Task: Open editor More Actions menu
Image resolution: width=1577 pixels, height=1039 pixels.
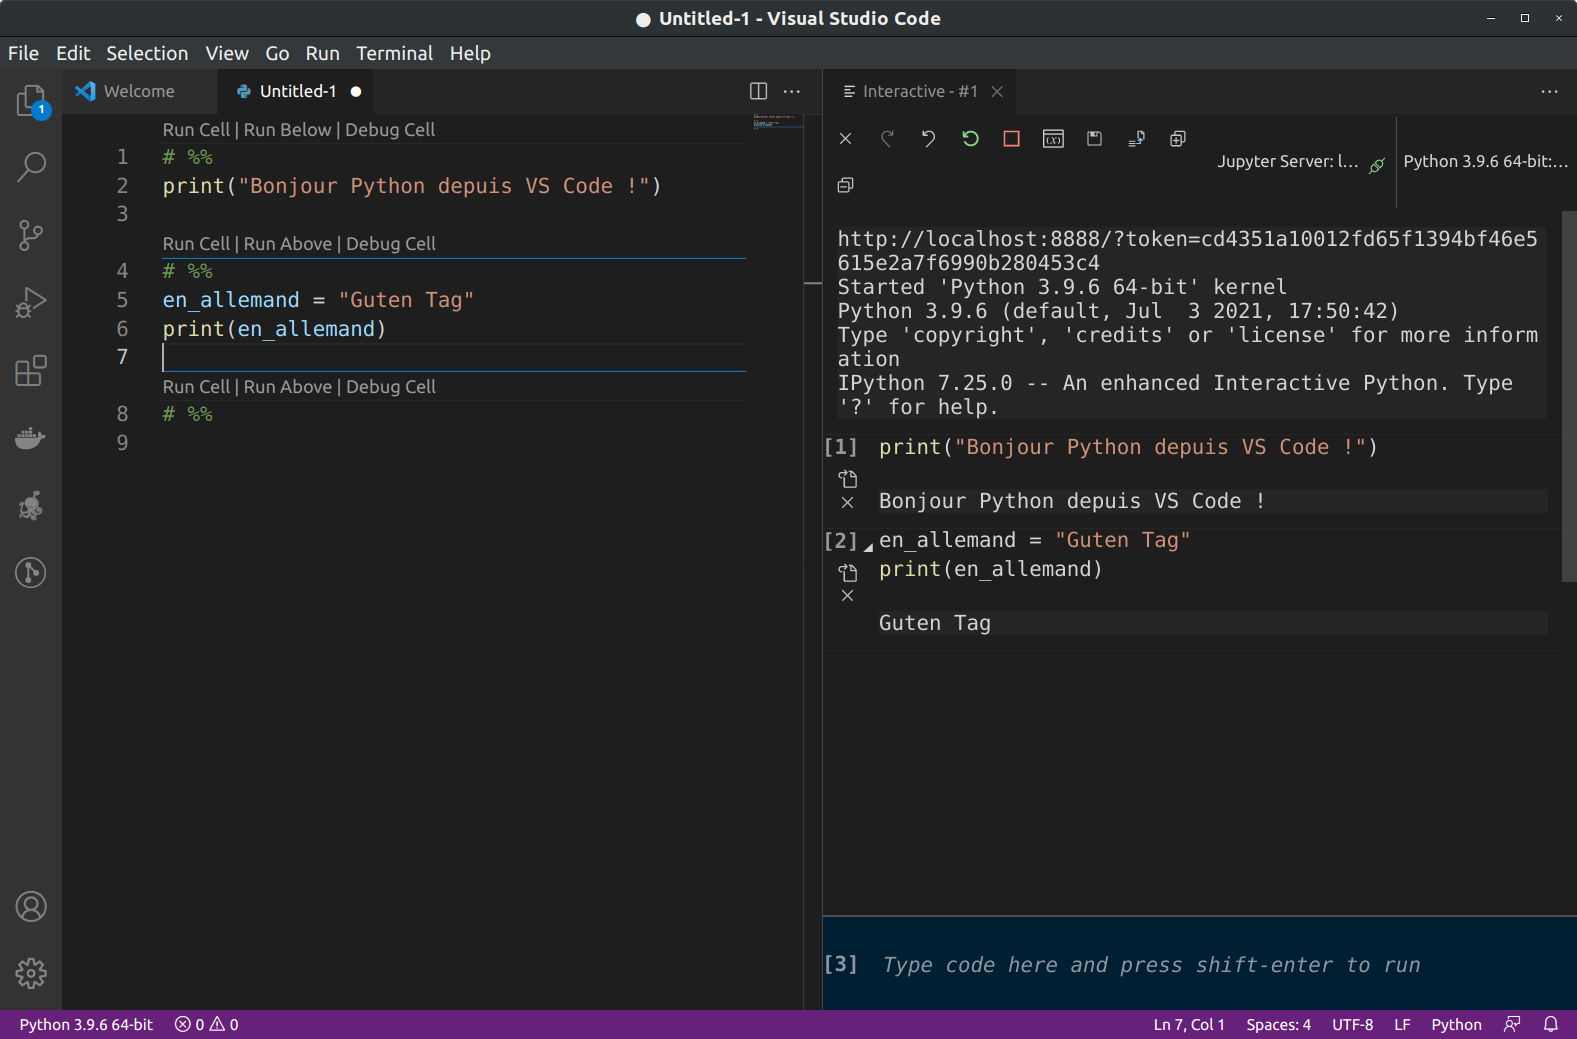Action: click(792, 91)
